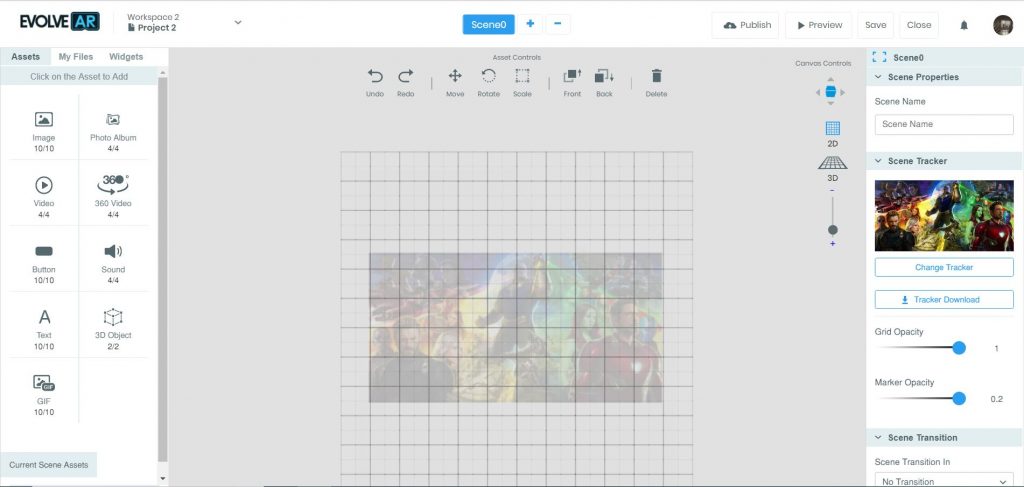Open user profile avatar
Image resolution: width=1024 pixels, height=487 pixels.
1002,25
